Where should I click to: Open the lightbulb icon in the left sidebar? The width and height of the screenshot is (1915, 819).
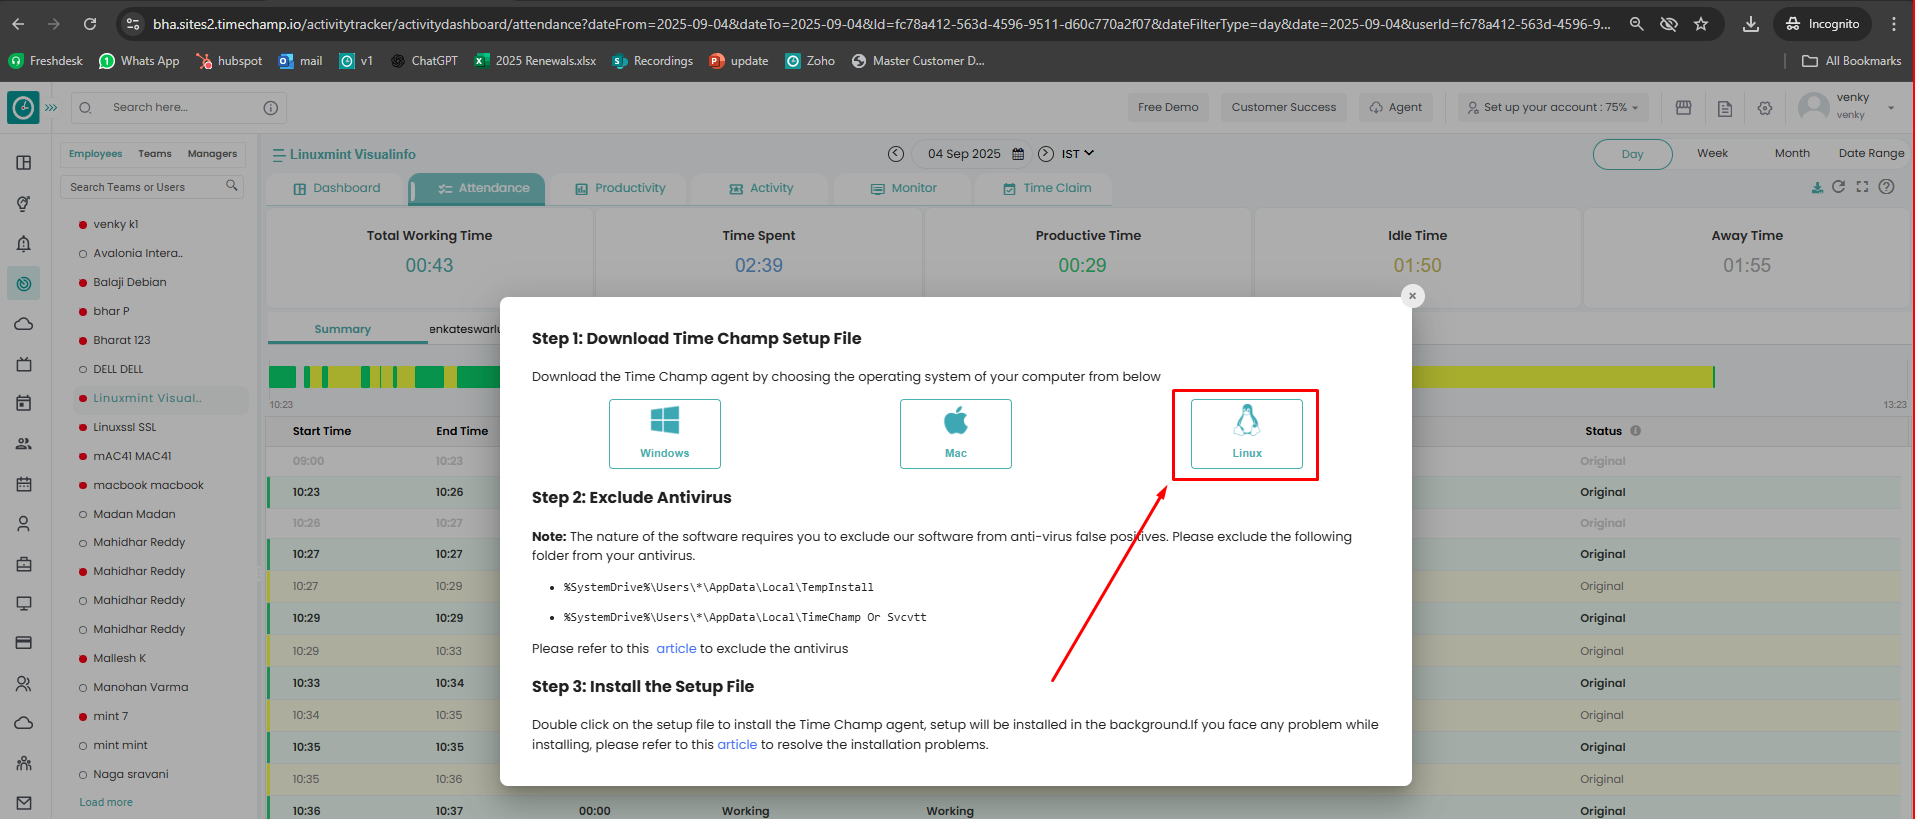24,204
